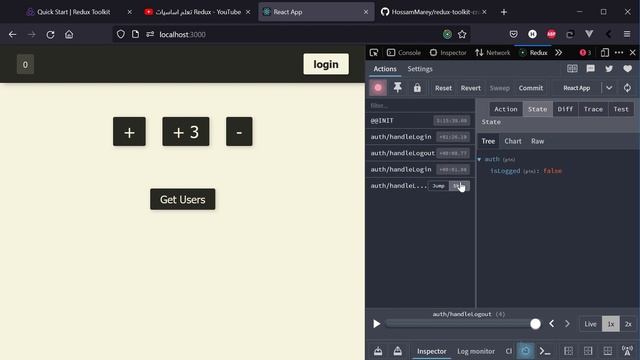
Task: Click the action filter input field
Action: (x=420, y=105)
